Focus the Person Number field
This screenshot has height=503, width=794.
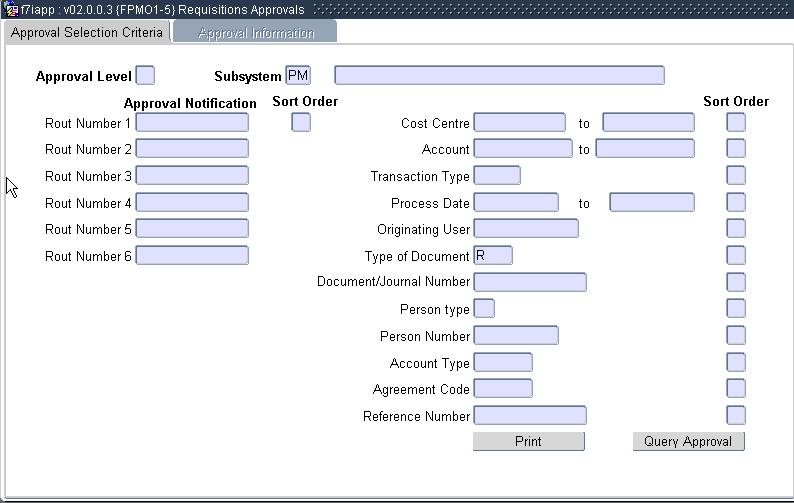pyautogui.click(x=516, y=335)
